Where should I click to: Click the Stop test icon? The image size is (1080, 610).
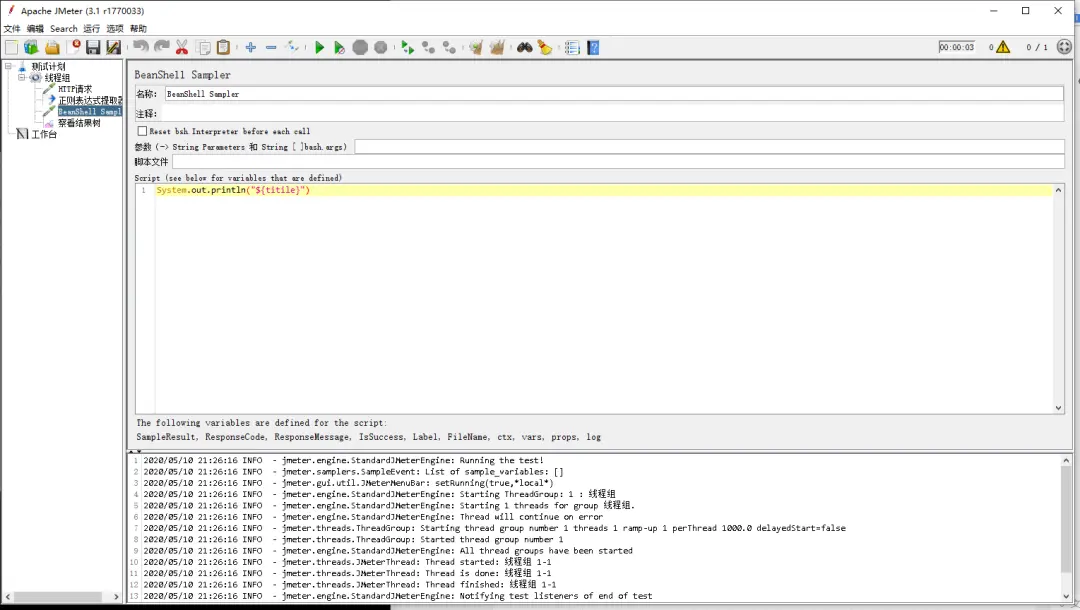(x=360, y=48)
